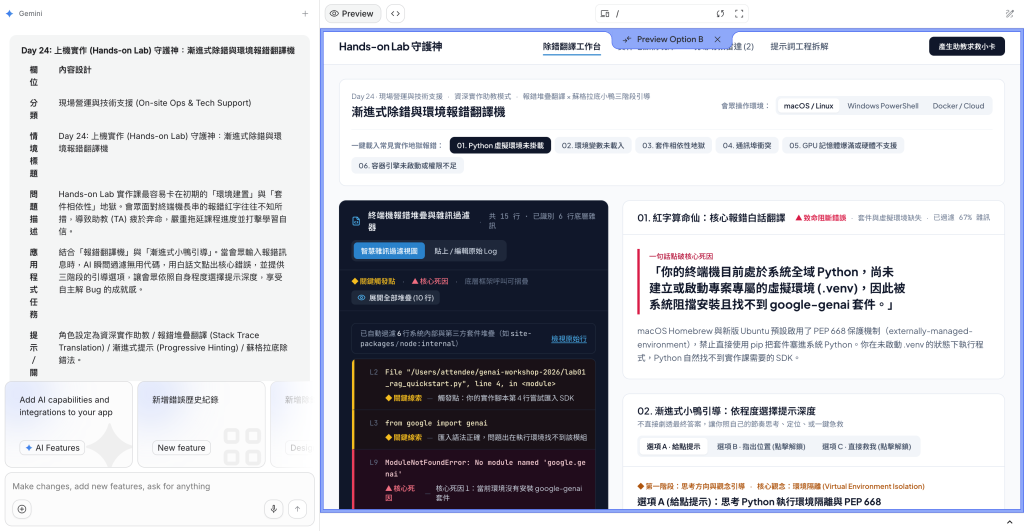The height and width of the screenshot is (531, 1024).
Task: Select Docker / Cloud environment option
Action: [x=958, y=106]
